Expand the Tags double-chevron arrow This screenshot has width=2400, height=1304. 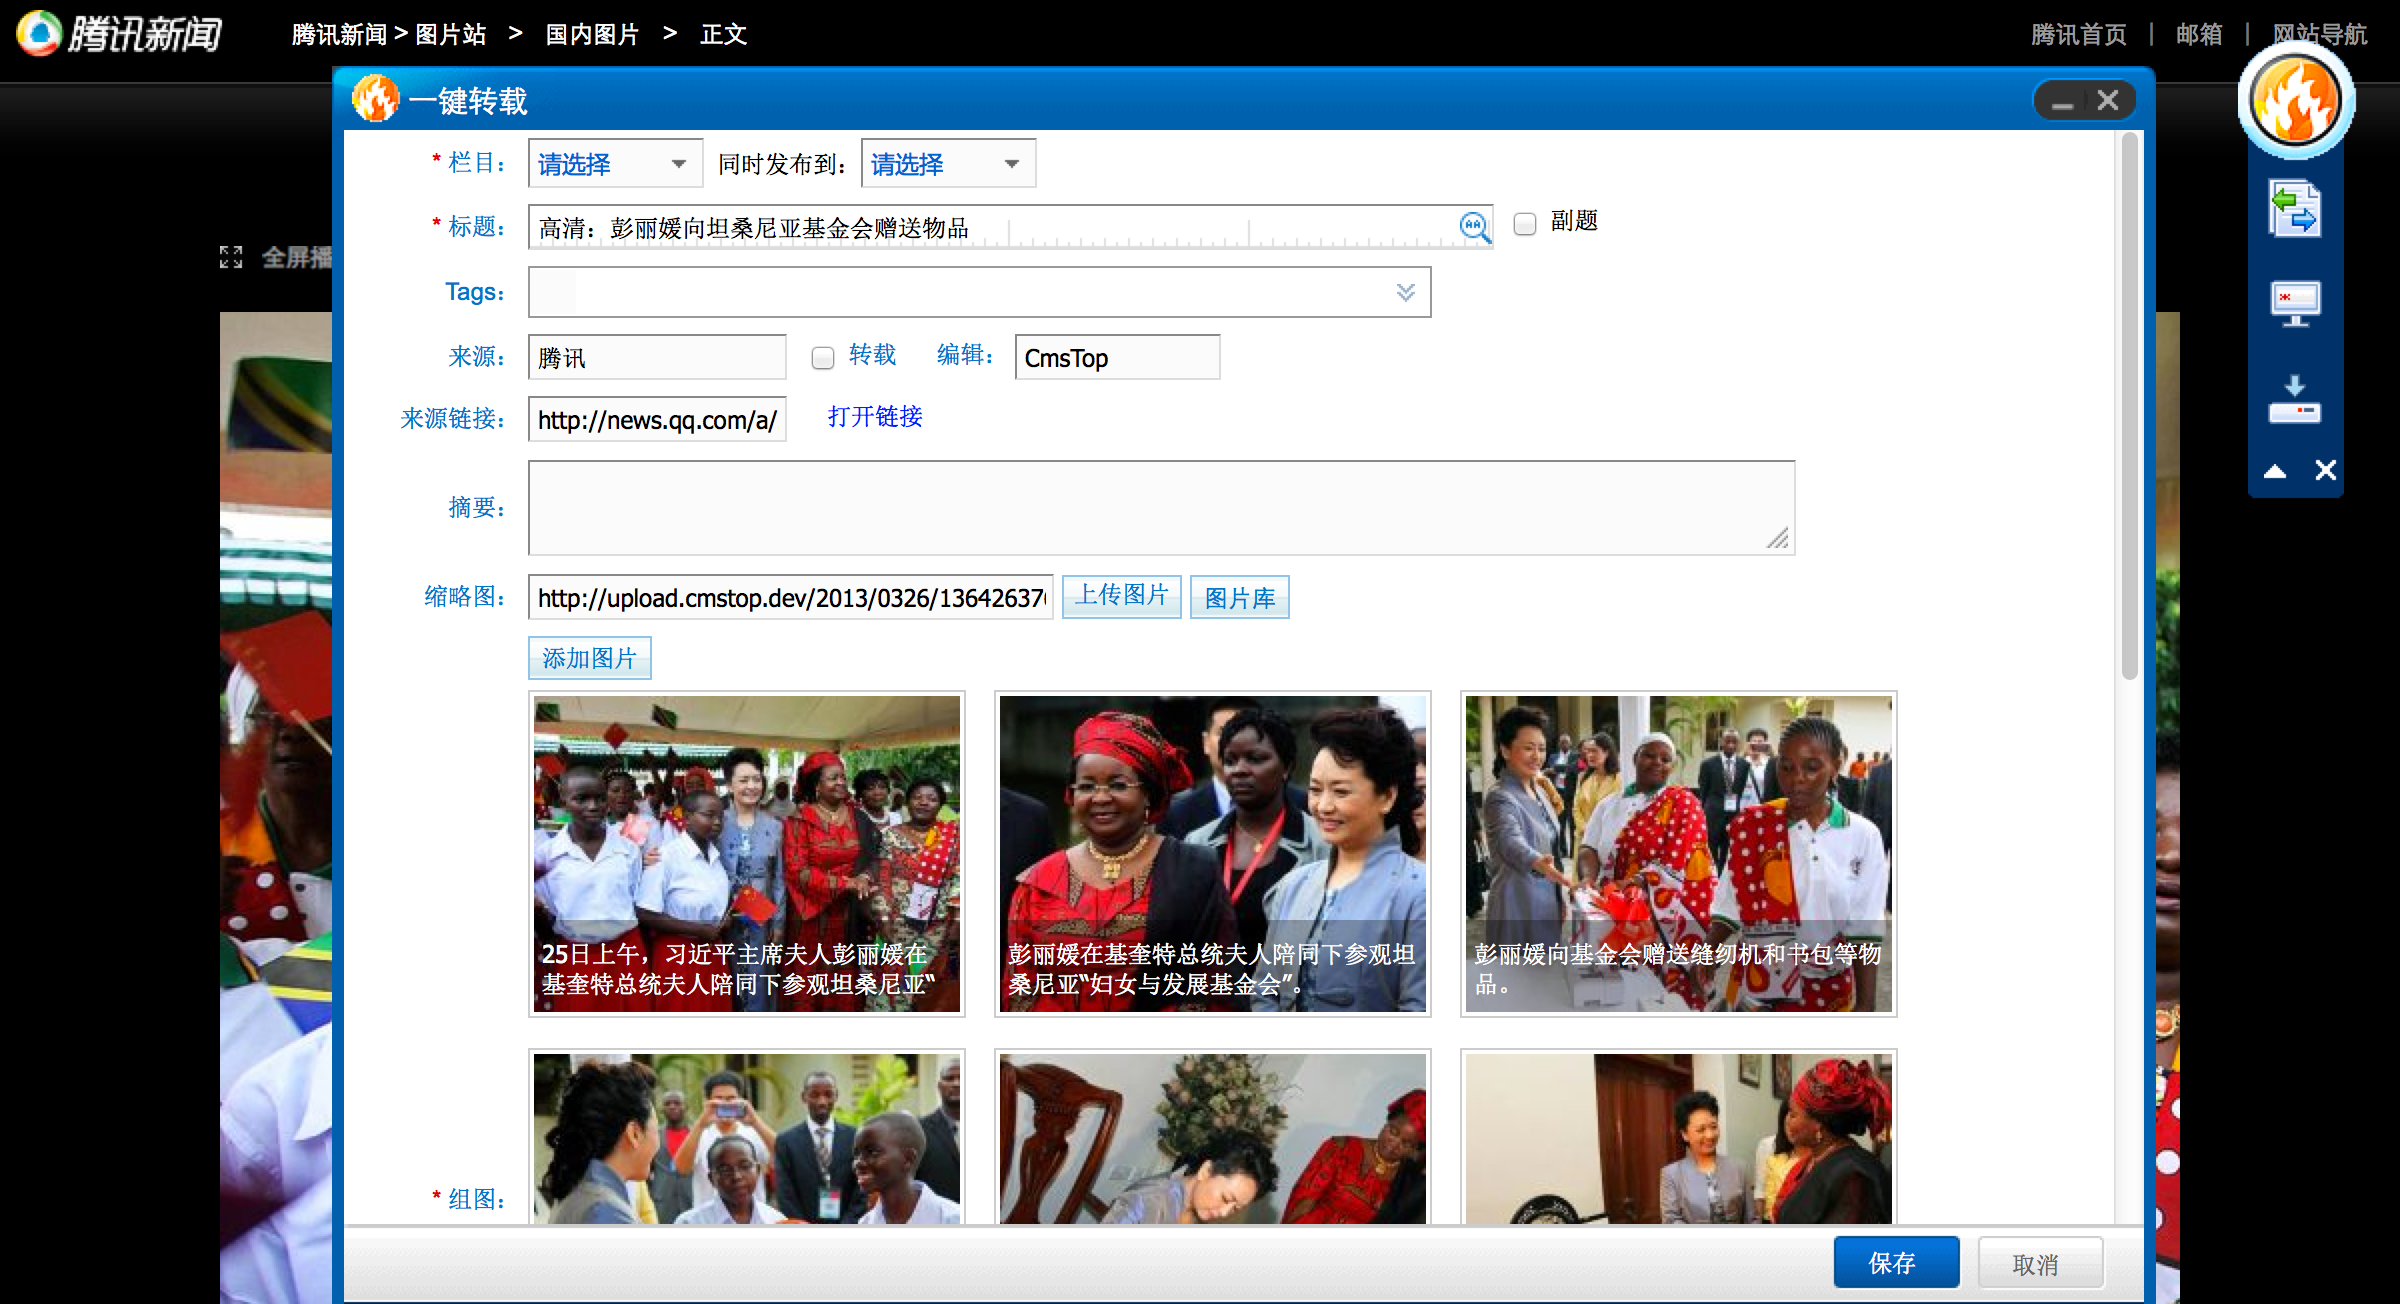(1405, 292)
